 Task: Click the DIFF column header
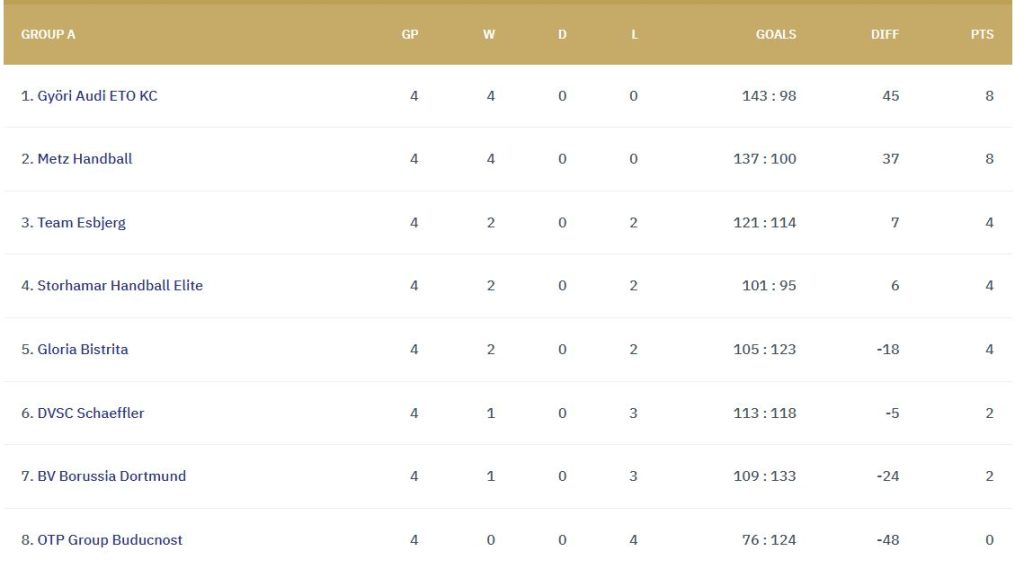[x=884, y=34]
